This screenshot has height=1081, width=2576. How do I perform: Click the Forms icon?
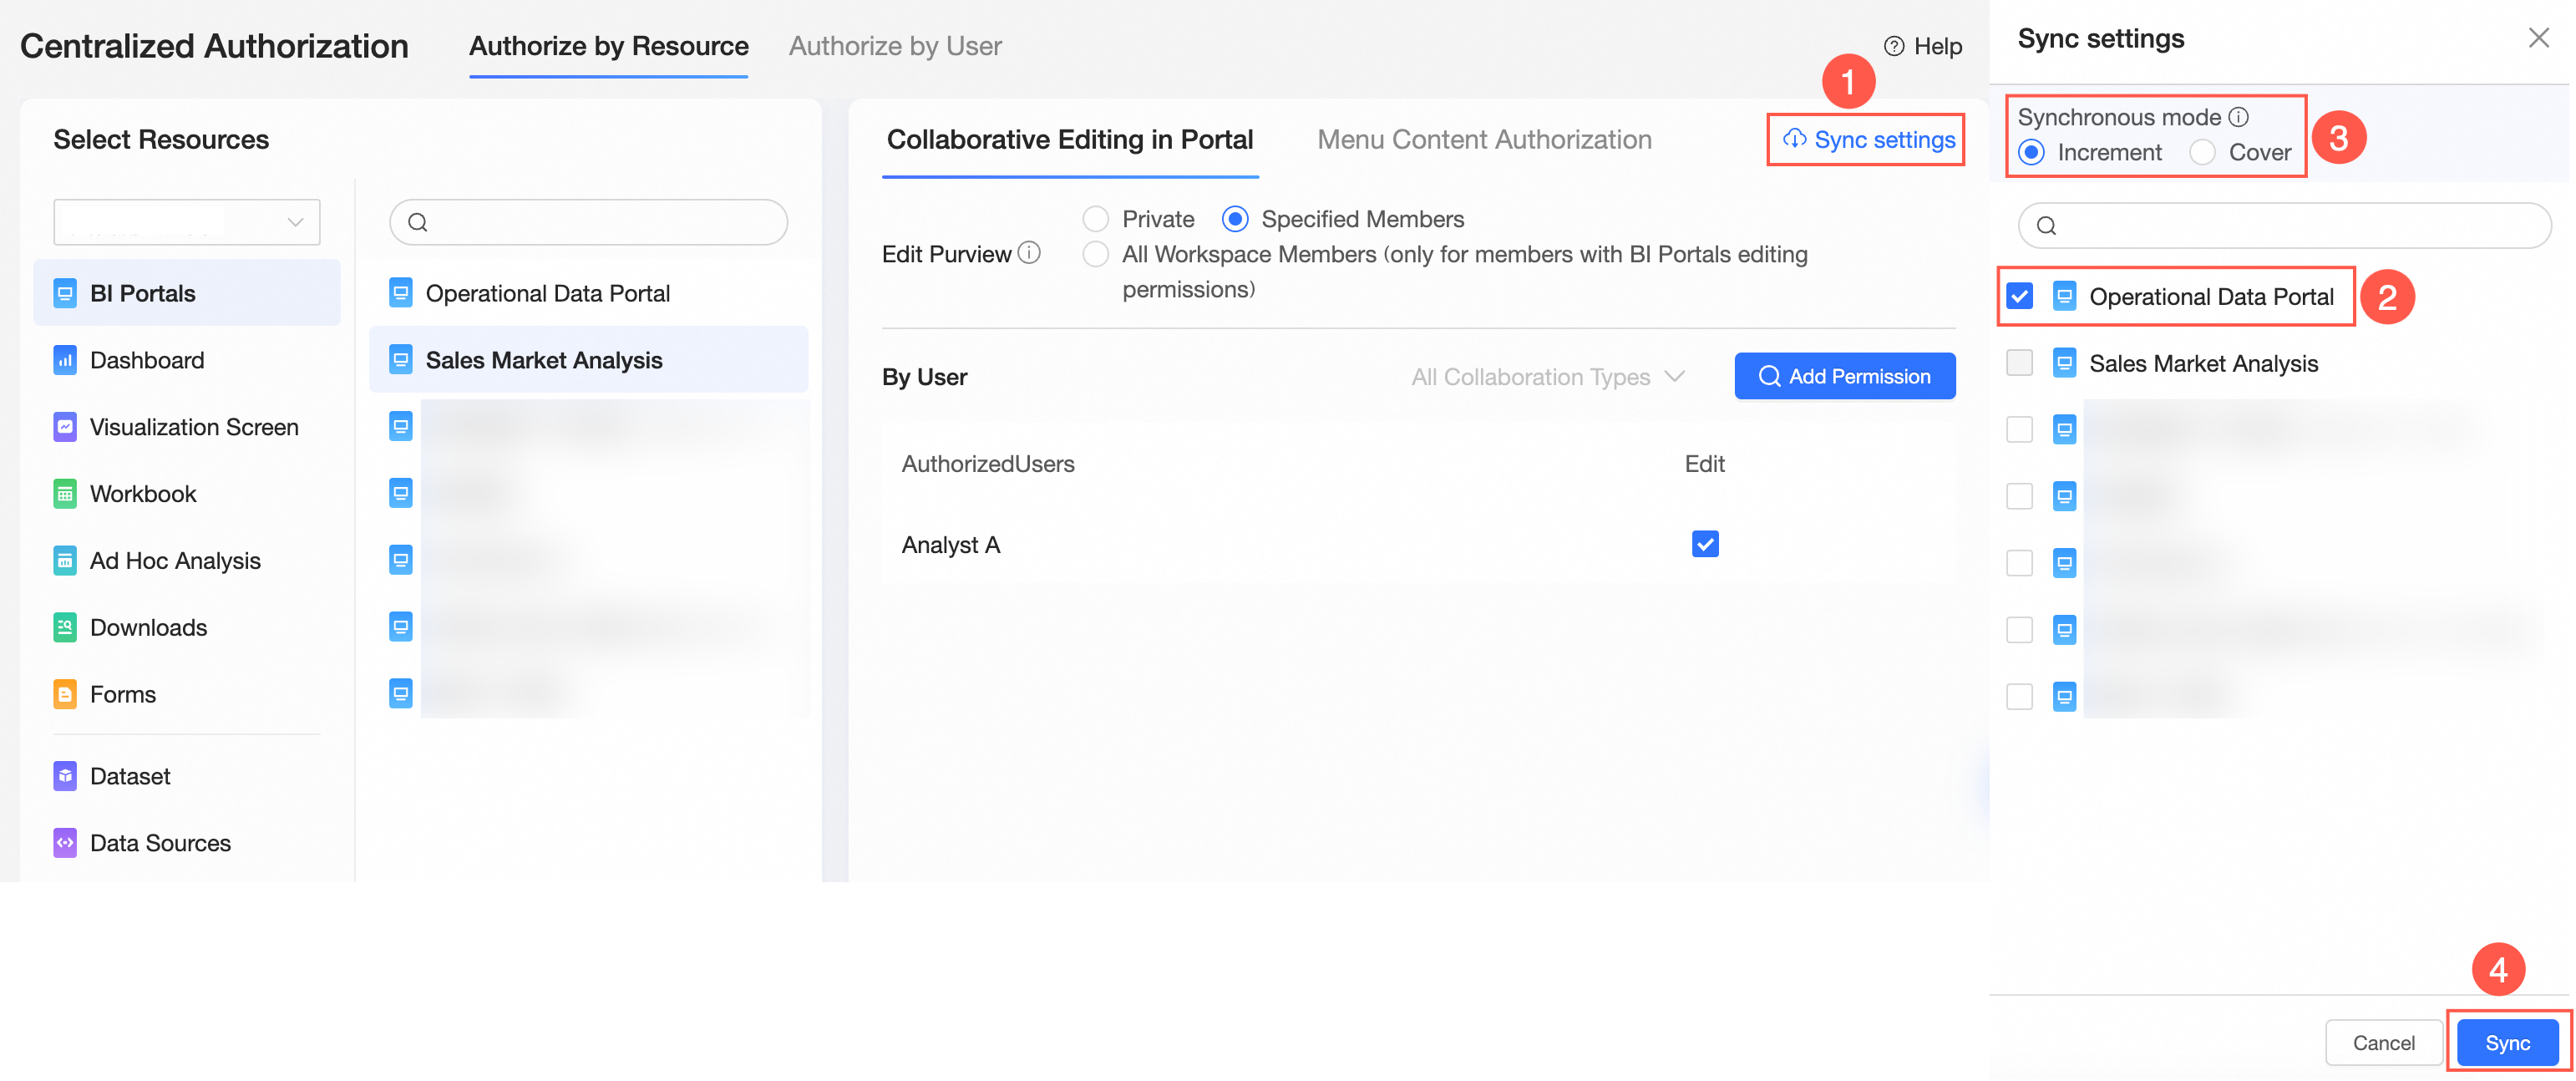click(65, 694)
